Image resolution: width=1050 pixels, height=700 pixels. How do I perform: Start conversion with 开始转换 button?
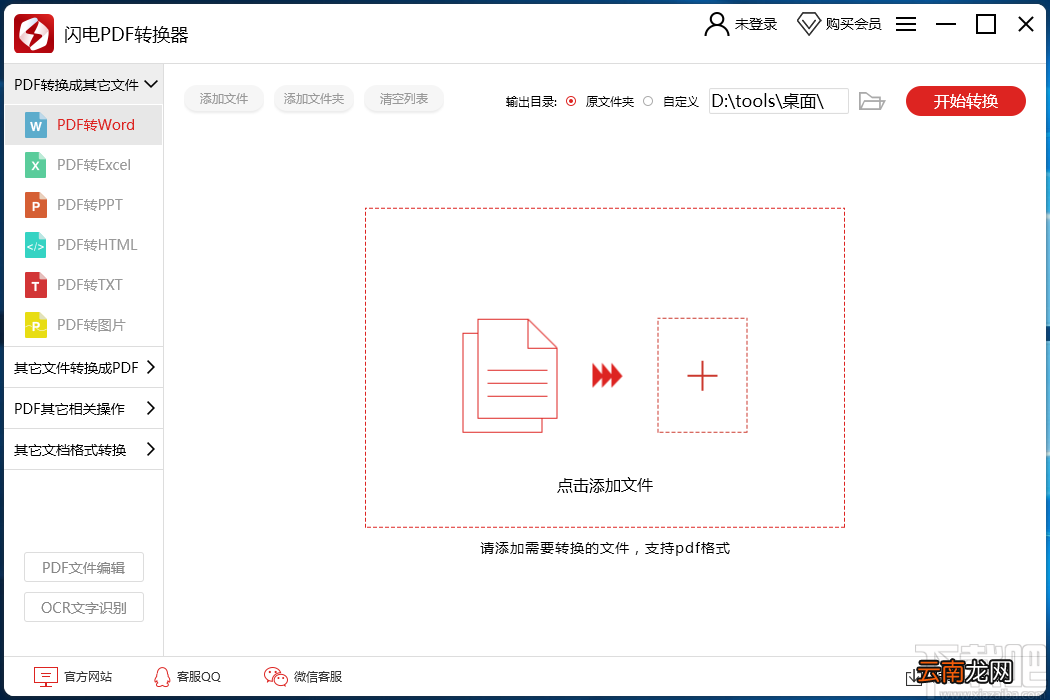(x=966, y=101)
